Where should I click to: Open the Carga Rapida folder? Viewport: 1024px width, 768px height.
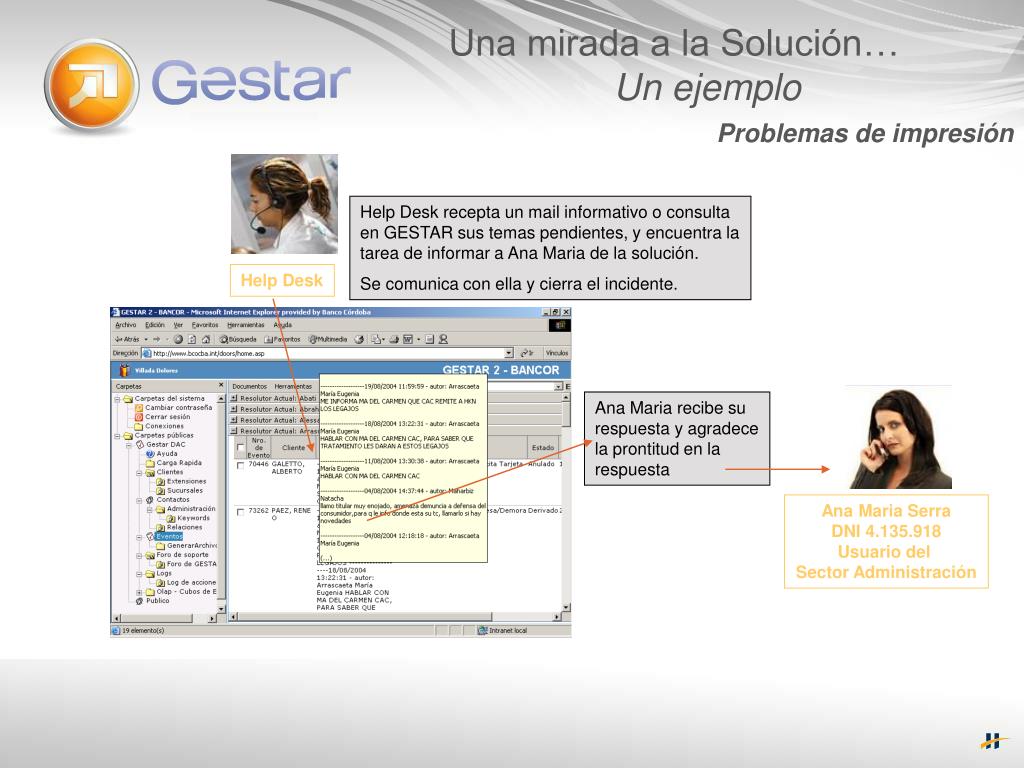point(173,462)
